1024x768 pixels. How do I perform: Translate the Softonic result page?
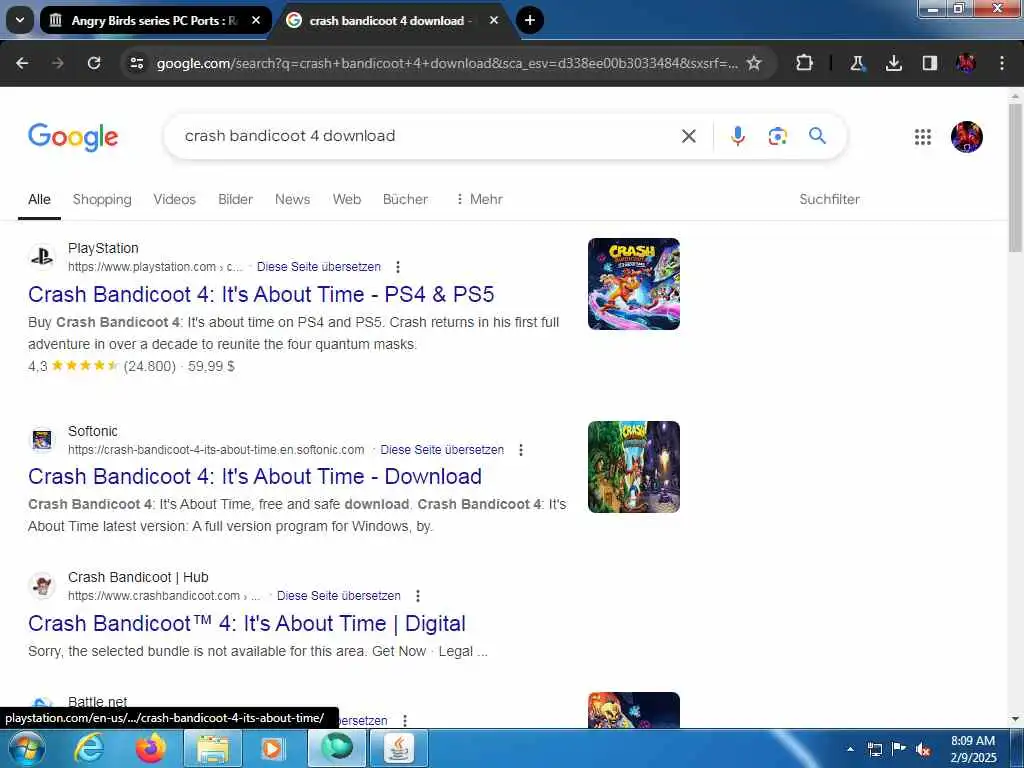[442, 449]
